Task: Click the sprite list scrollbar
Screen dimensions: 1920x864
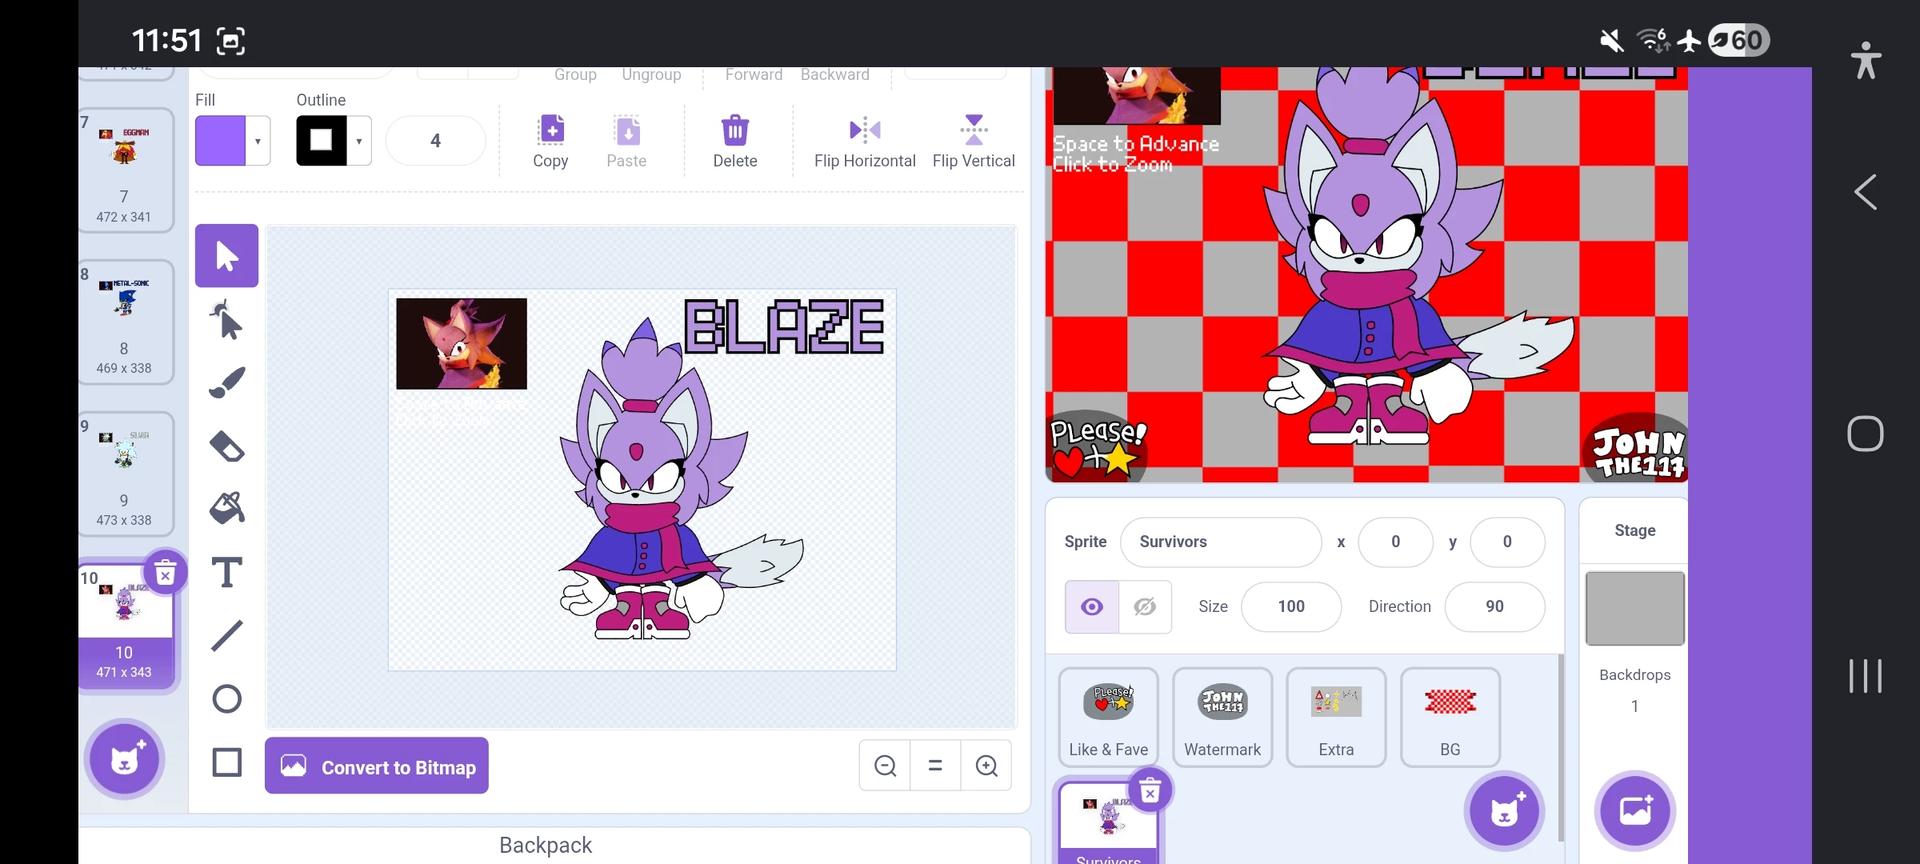Action: 1560,748
